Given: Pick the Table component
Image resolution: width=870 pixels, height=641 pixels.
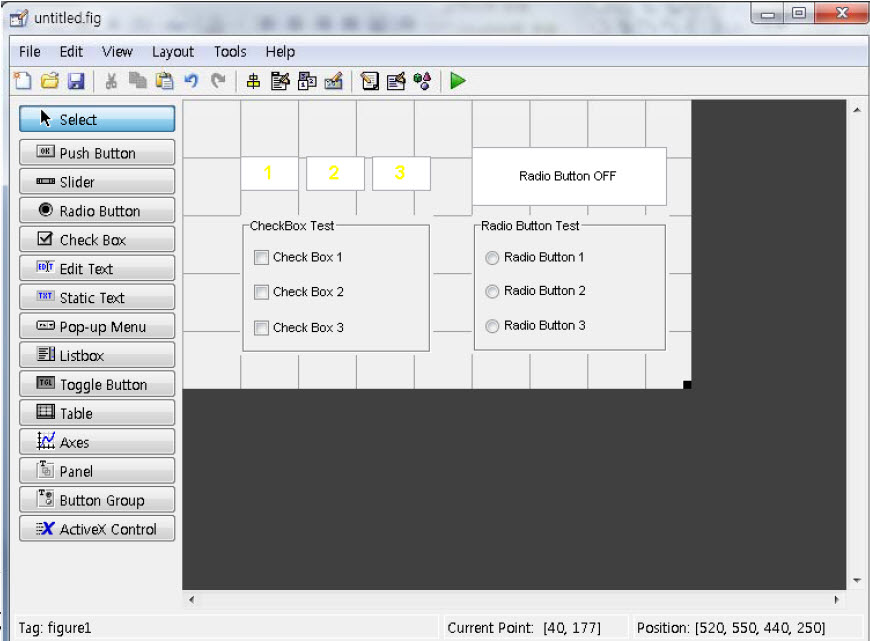Looking at the screenshot, I should coord(97,413).
